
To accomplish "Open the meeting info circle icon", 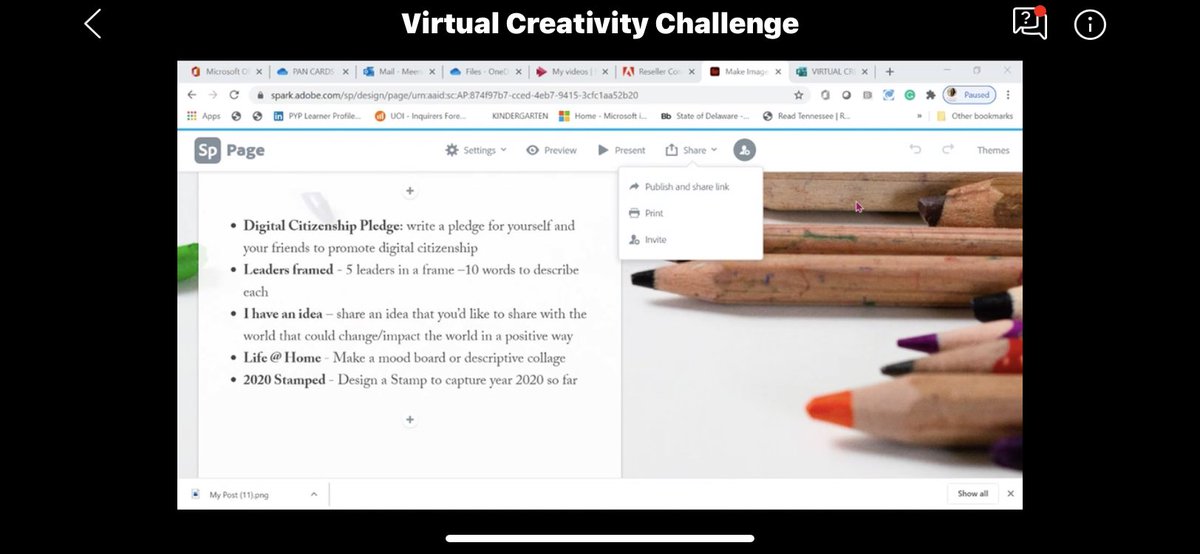I will click(x=1089, y=24).
